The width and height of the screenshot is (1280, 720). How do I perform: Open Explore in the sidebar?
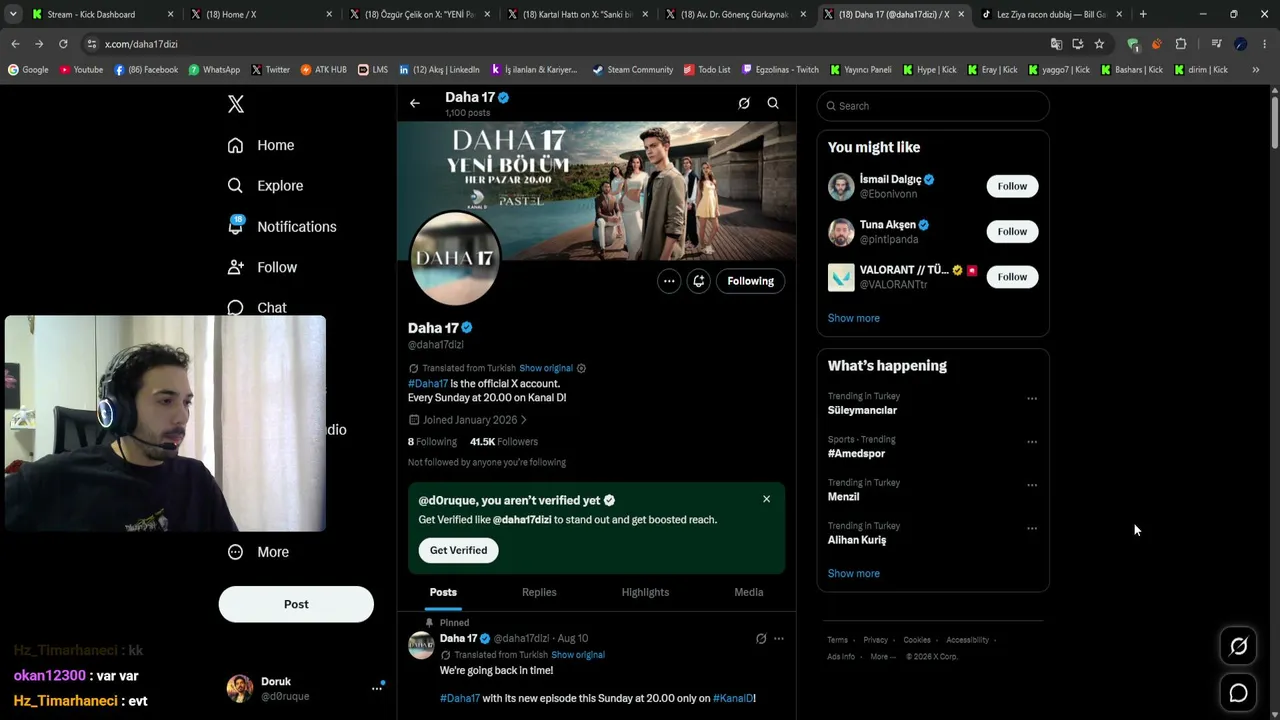pyautogui.click(x=265, y=186)
